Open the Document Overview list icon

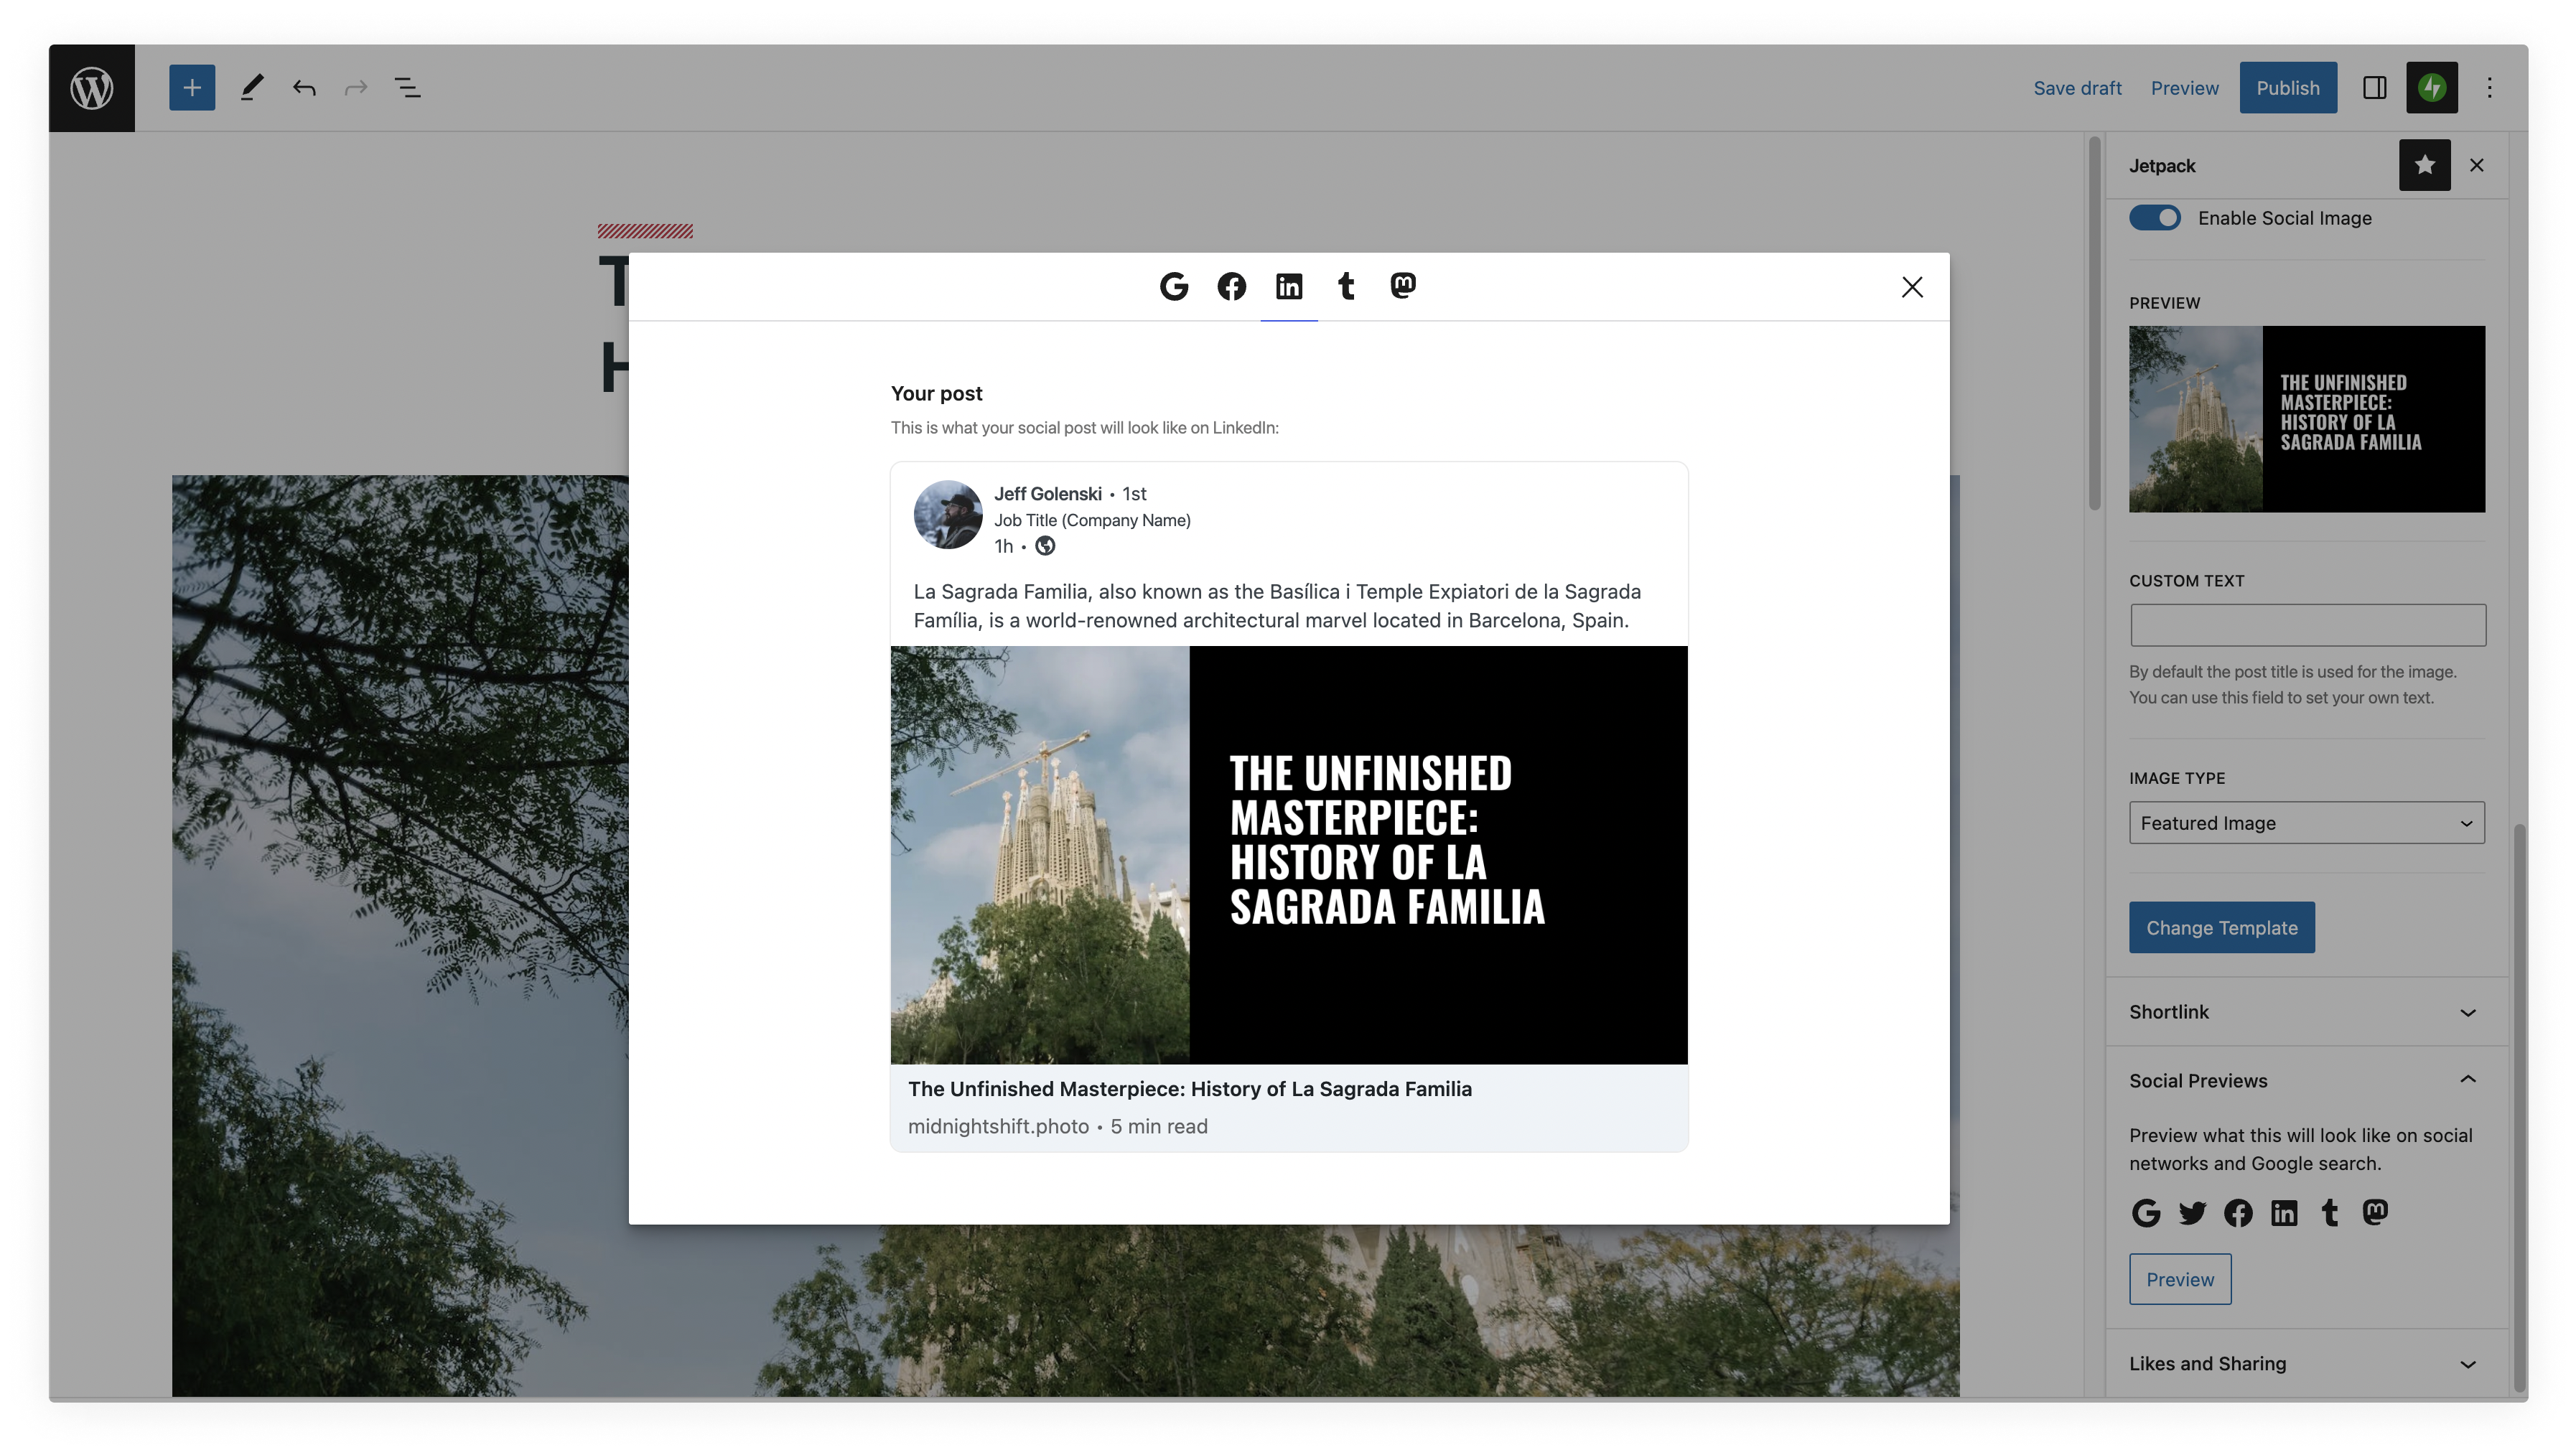[407, 88]
